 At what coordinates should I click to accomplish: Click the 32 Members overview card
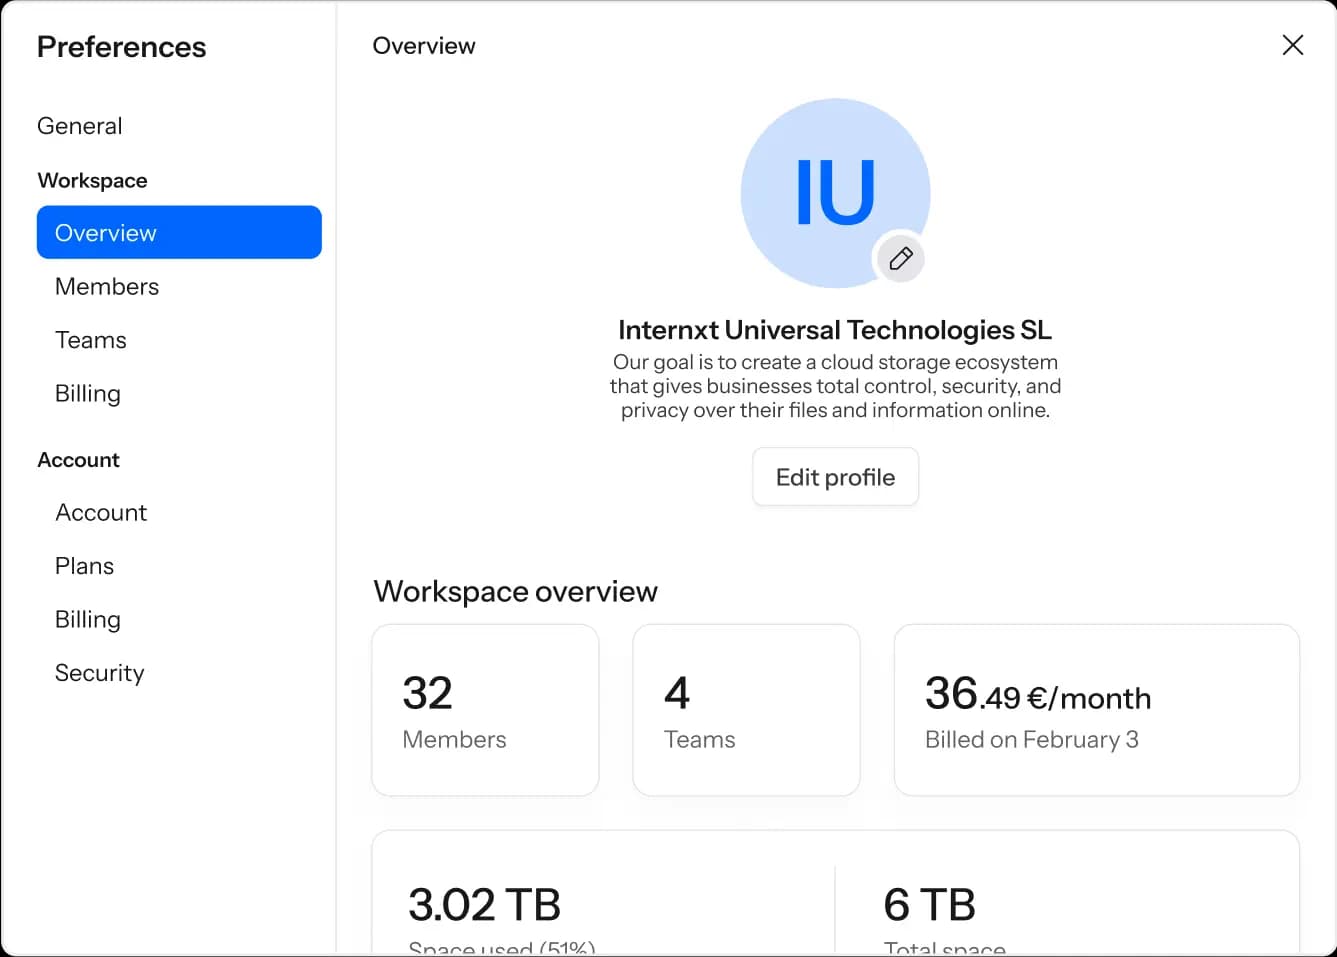[485, 710]
